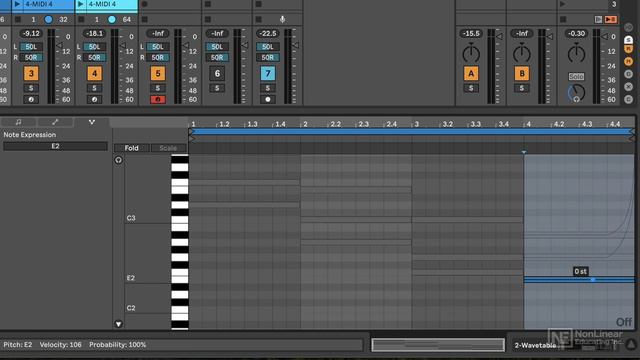The image size is (640, 360).
Task: Click track 3 volume fader handle
Action: tap(60, 45)
